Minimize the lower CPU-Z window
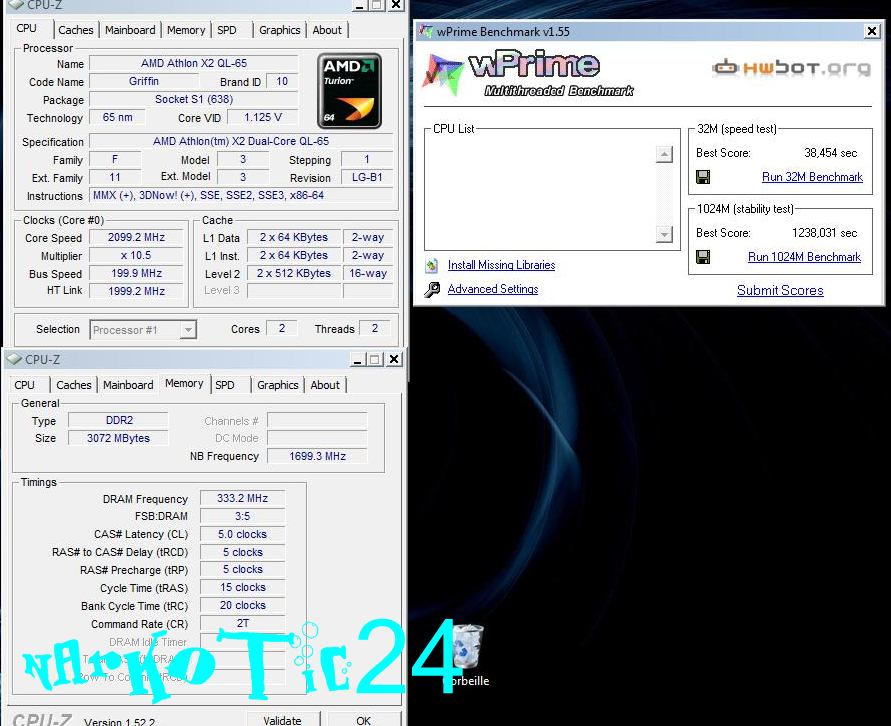 tap(357, 359)
